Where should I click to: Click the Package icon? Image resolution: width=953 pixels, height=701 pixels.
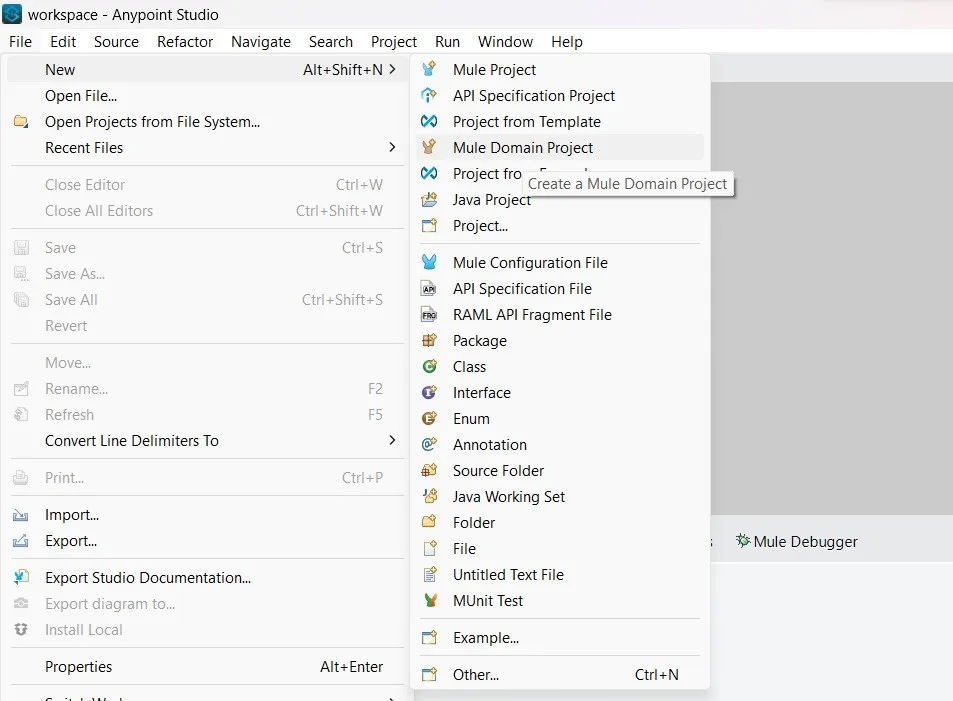[429, 340]
